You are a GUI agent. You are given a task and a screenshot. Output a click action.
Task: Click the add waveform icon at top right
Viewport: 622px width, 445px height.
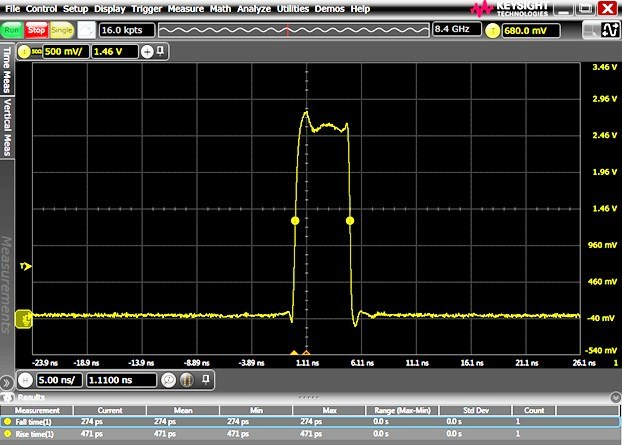tap(610, 30)
